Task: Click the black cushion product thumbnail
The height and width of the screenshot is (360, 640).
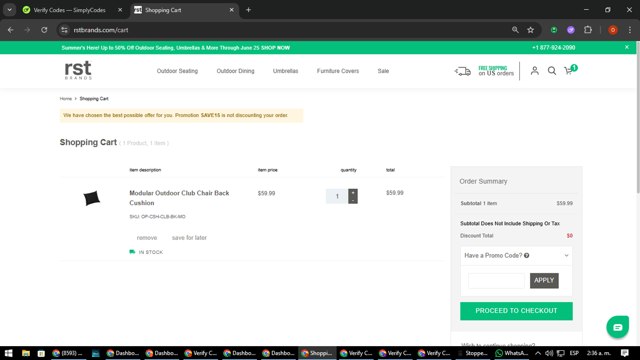Action: pos(91,198)
